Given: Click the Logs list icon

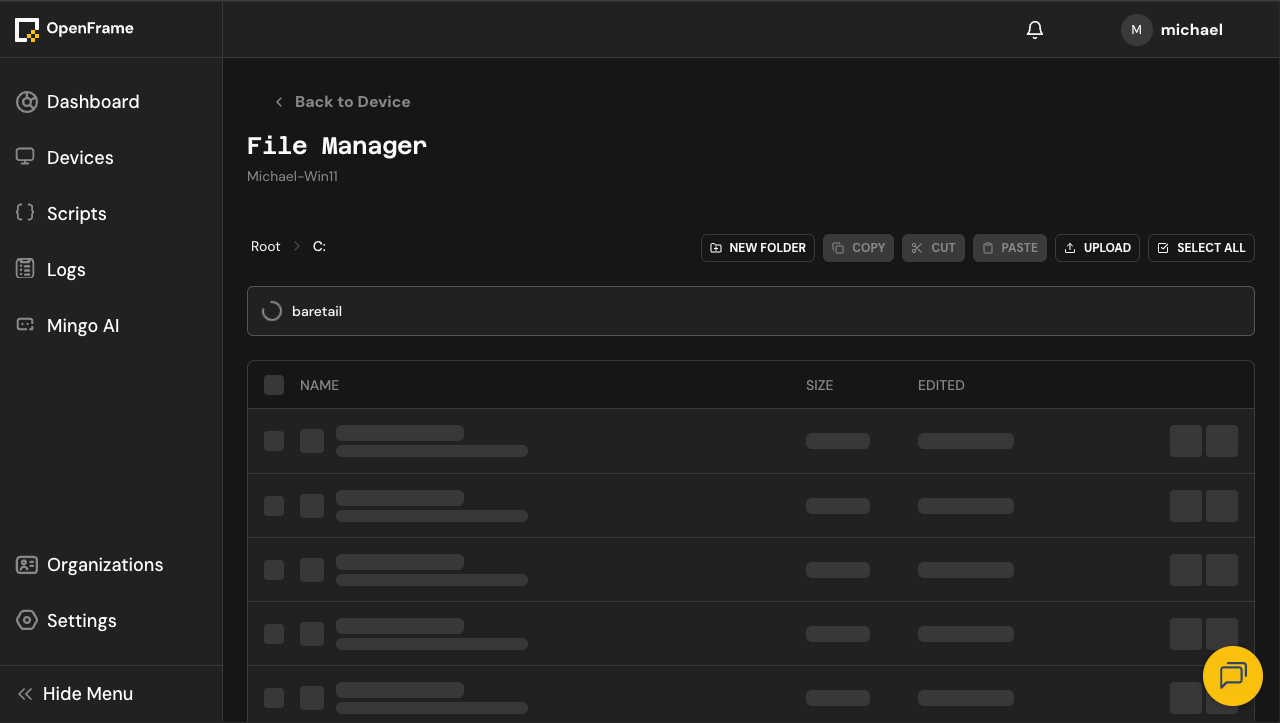Looking at the screenshot, I should click(x=26, y=269).
